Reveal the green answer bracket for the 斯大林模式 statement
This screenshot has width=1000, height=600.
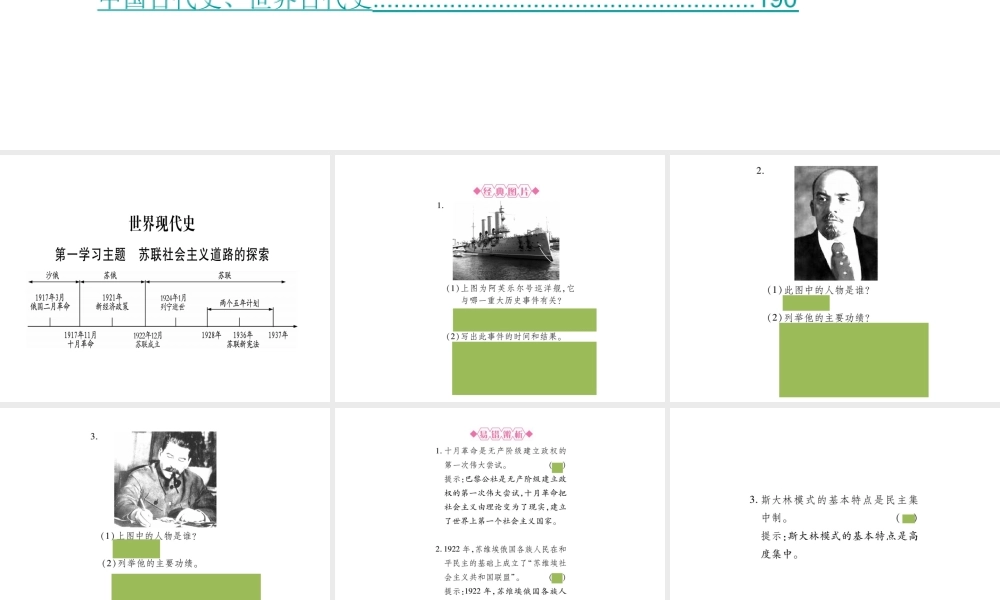pyautogui.click(x=907, y=518)
